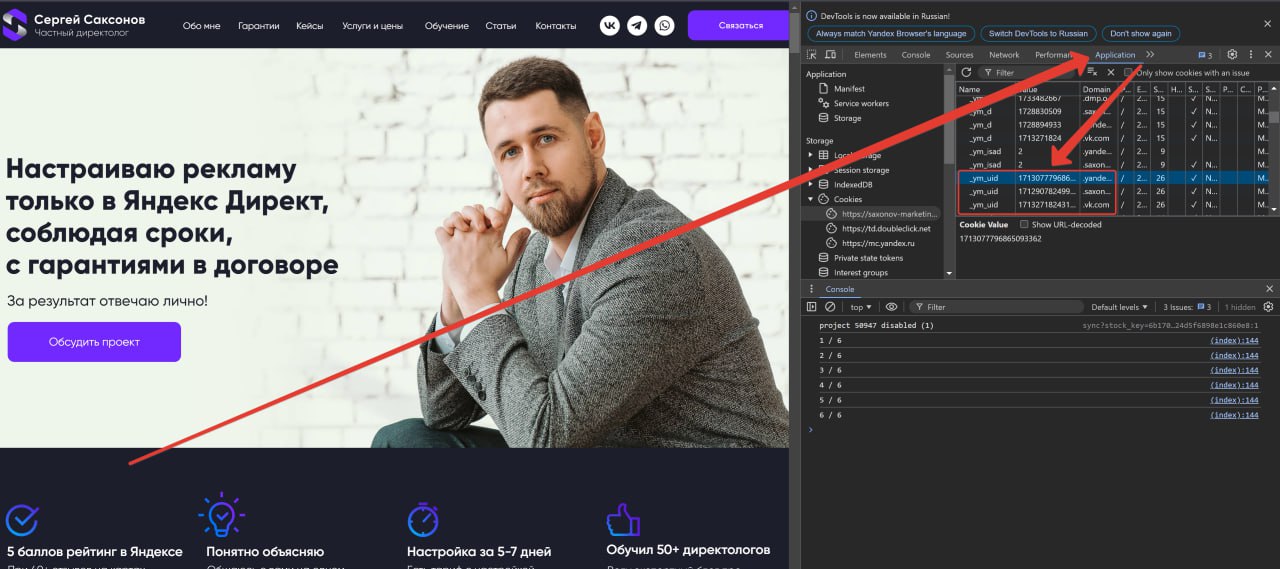Enable Only show cookies with an issue
The image size is (1280, 569).
[1129, 72]
